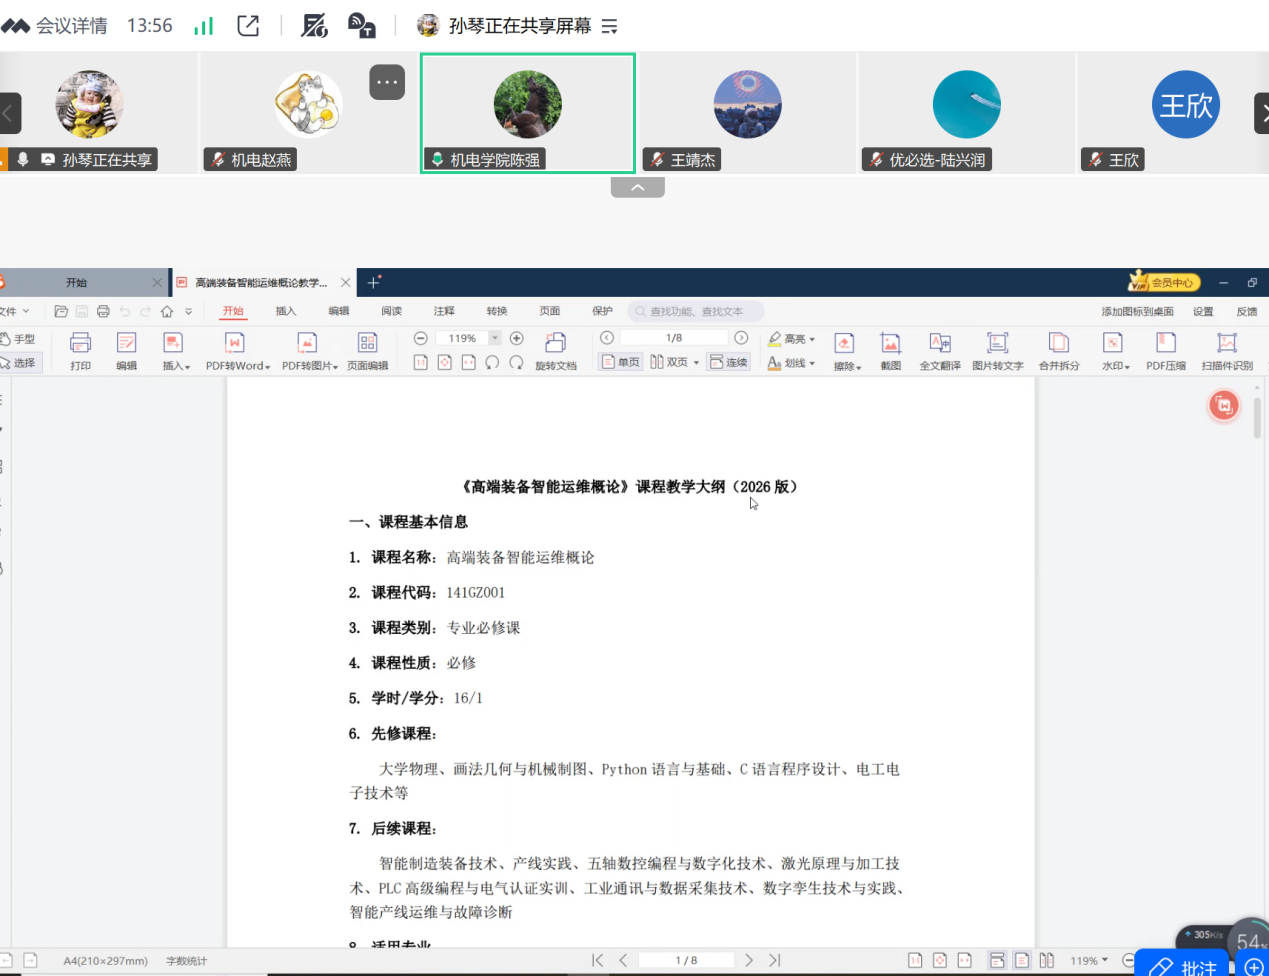Toggle 双页 double page view
The height and width of the screenshot is (976, 1269).
point(669,362)
